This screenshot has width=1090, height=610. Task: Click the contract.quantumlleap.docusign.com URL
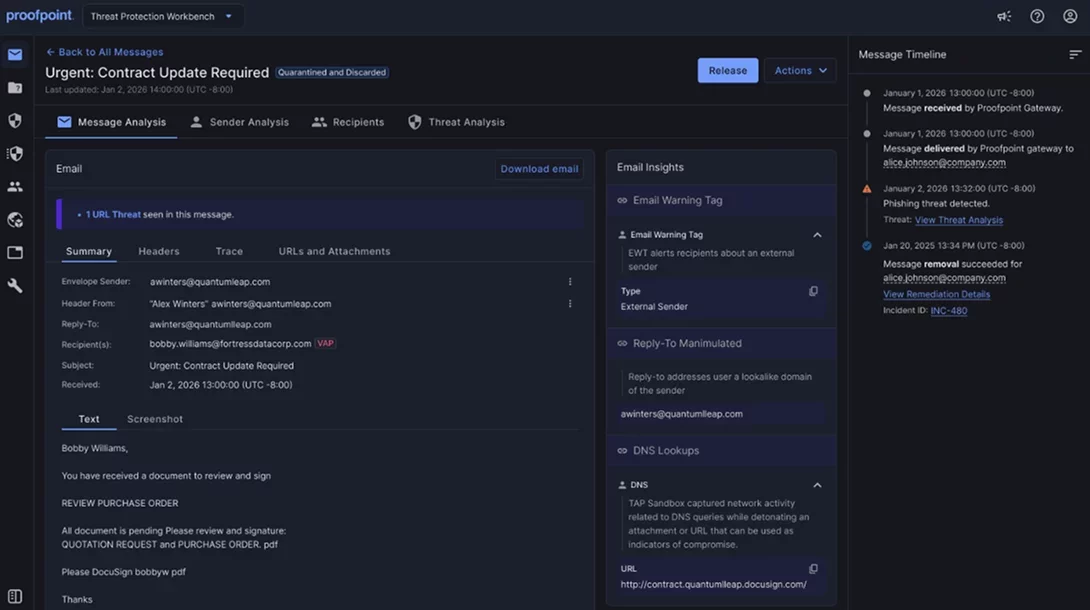713,585
